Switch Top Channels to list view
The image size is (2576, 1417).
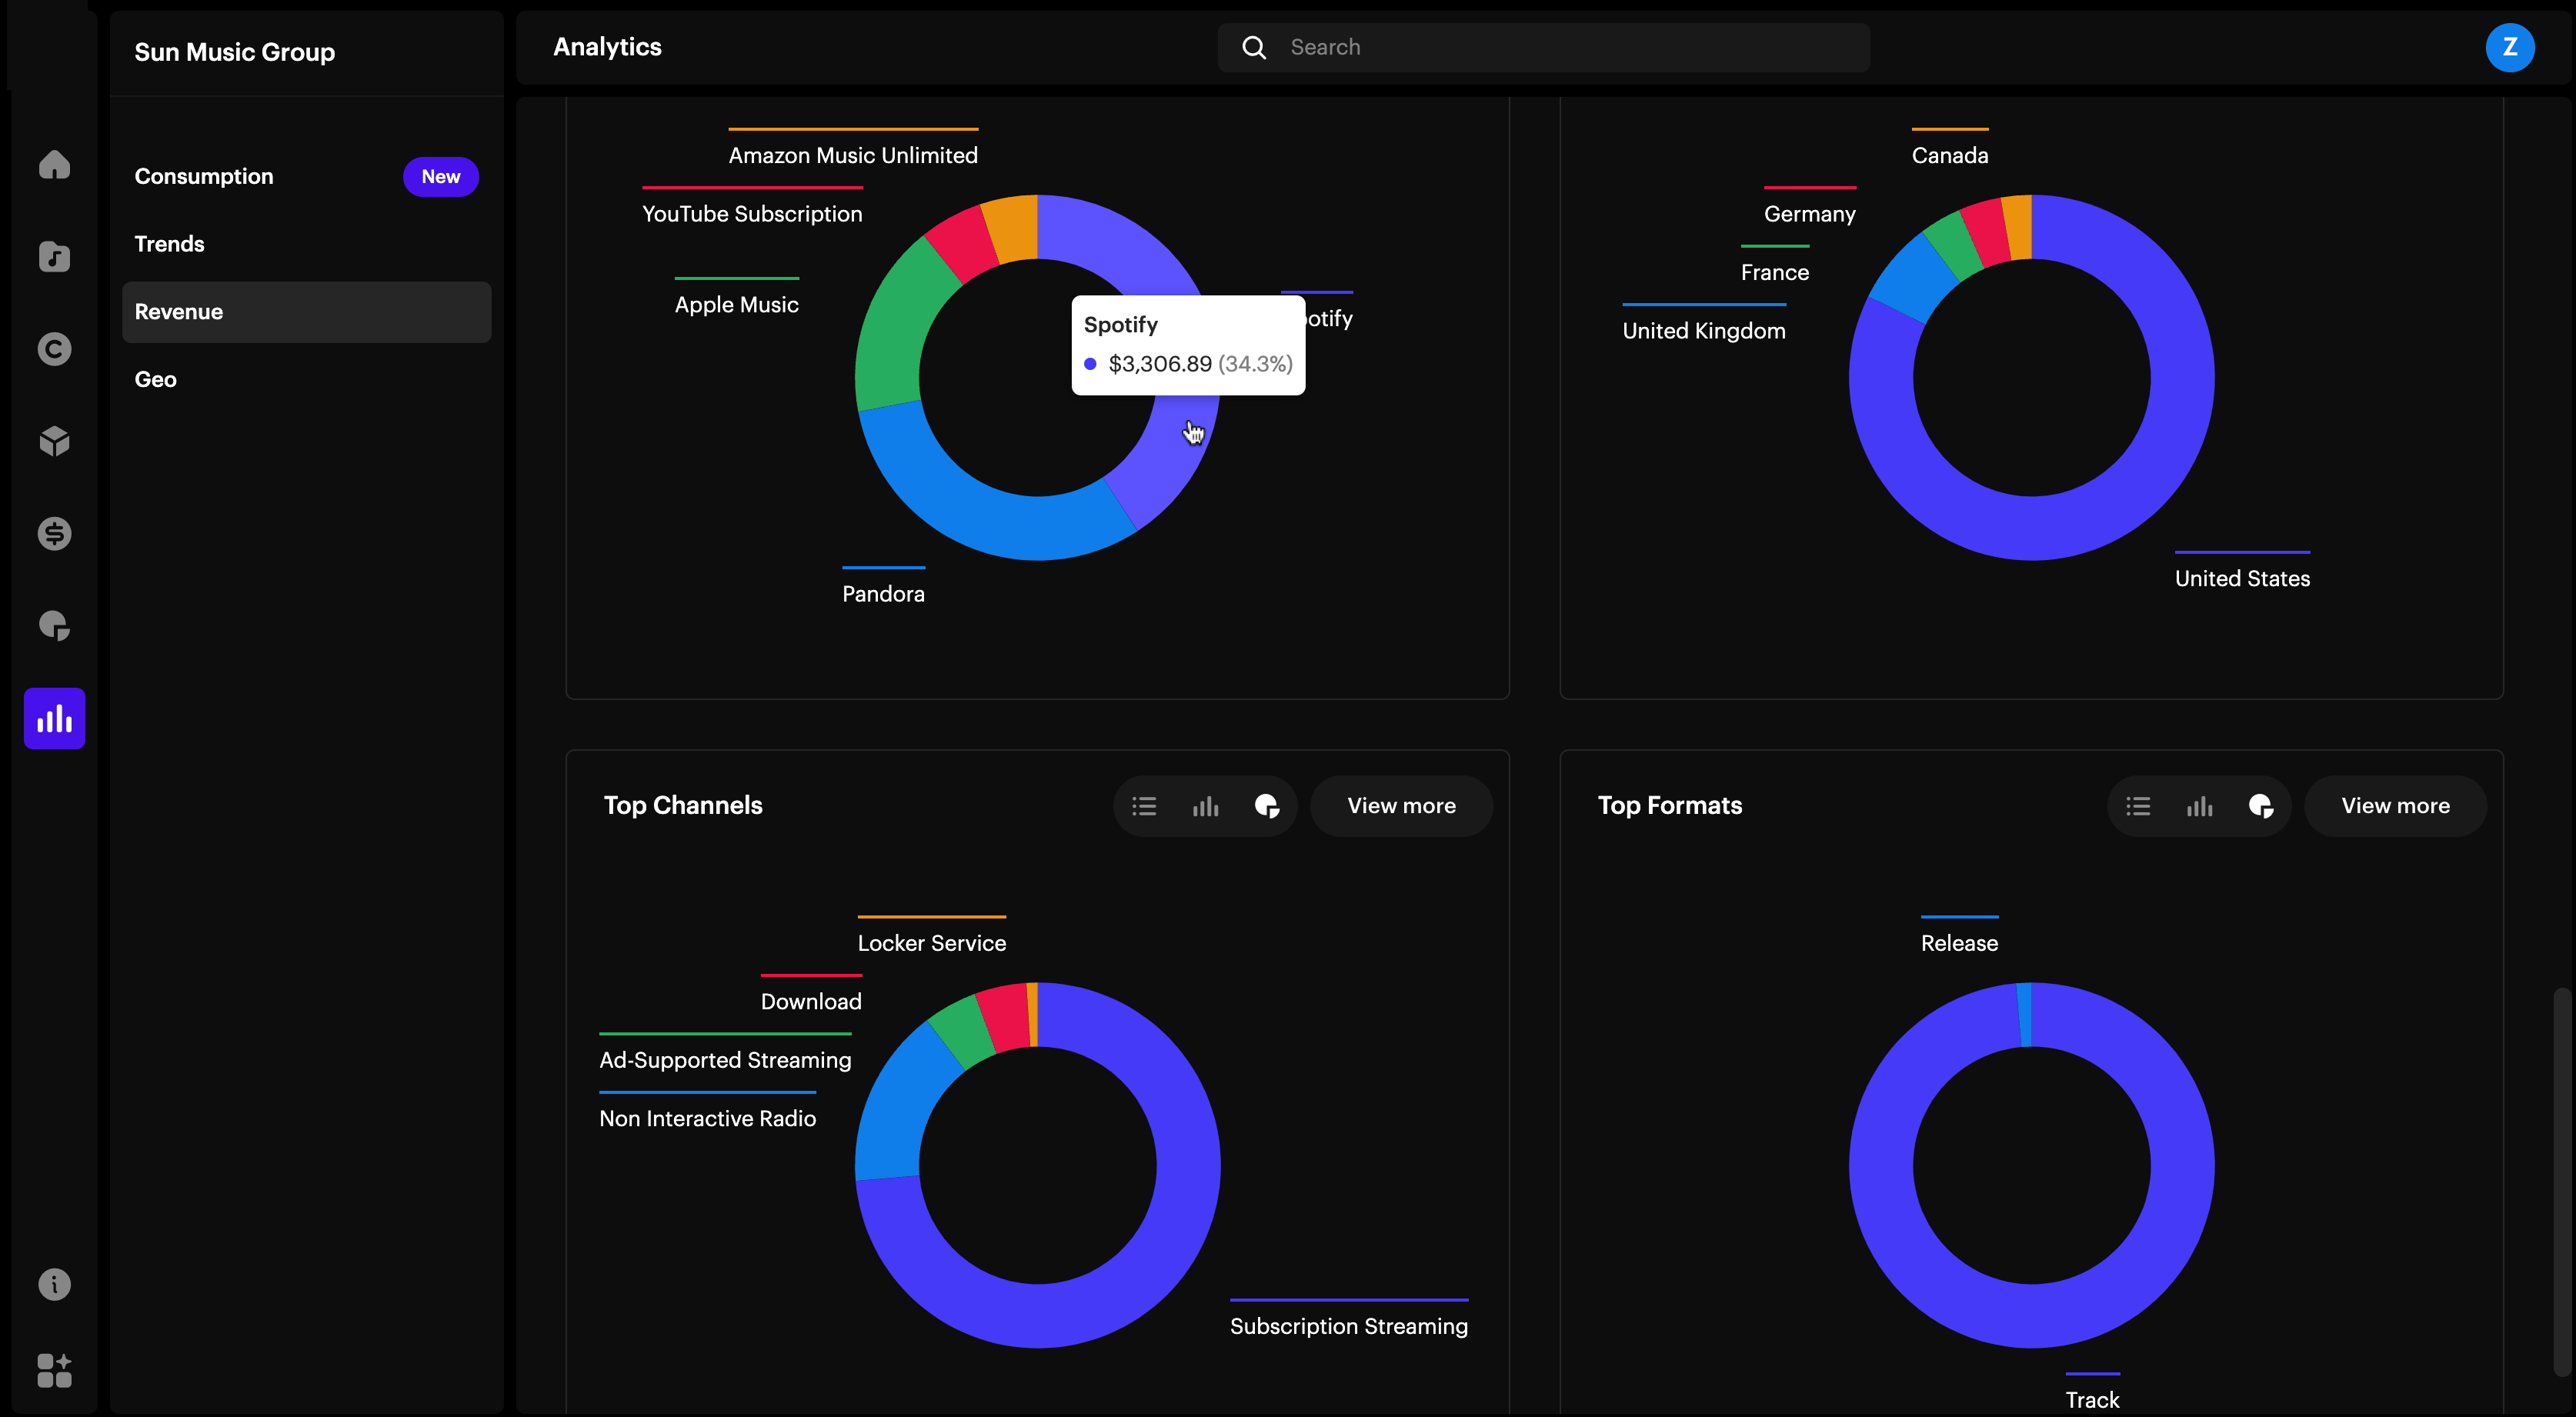(1143, 805)
